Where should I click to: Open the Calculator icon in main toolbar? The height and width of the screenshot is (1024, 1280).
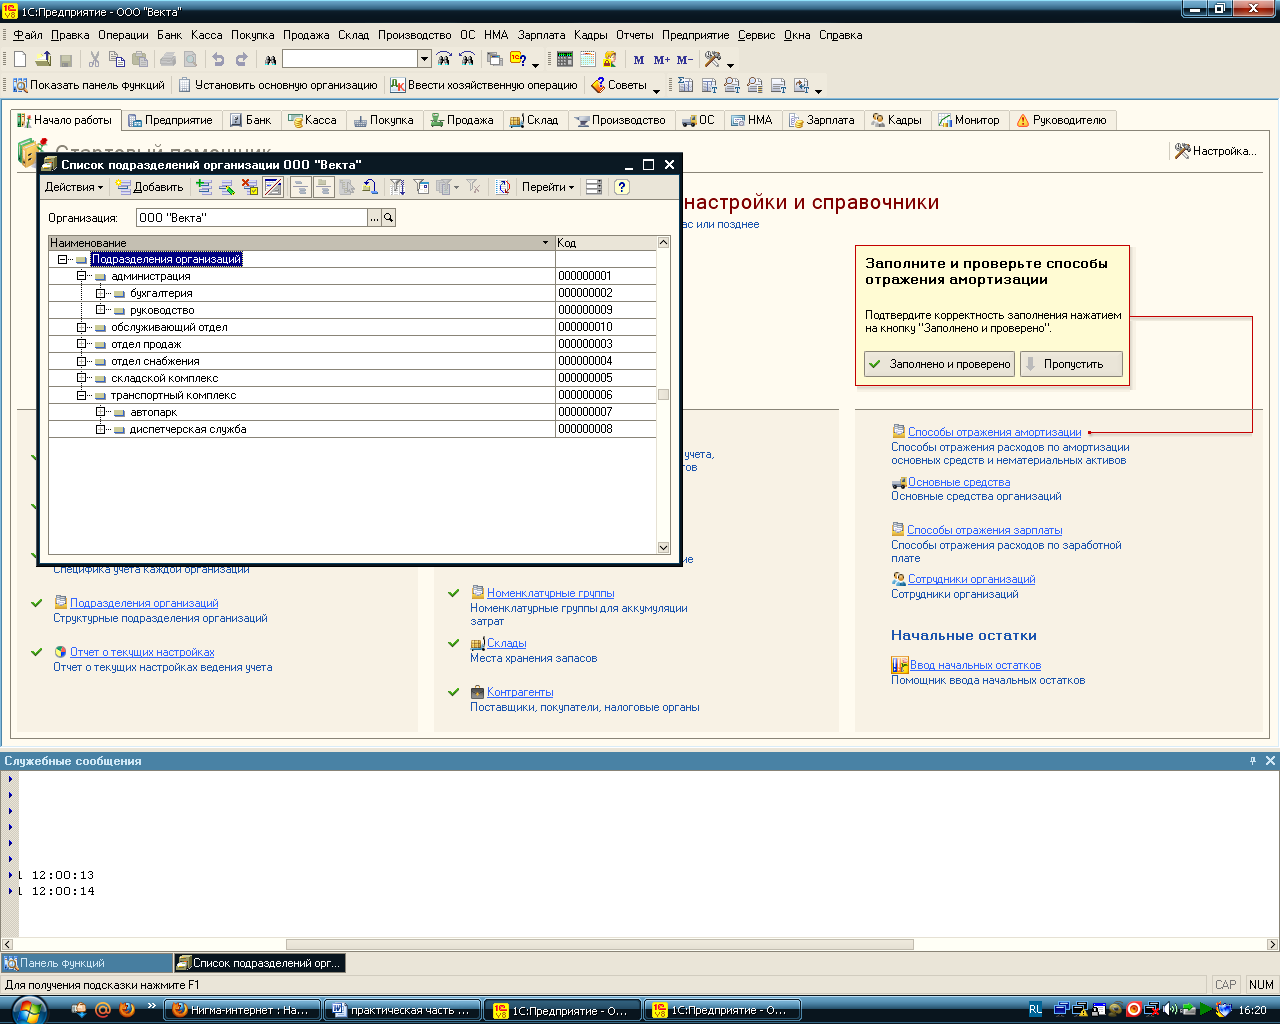point(565,60)
